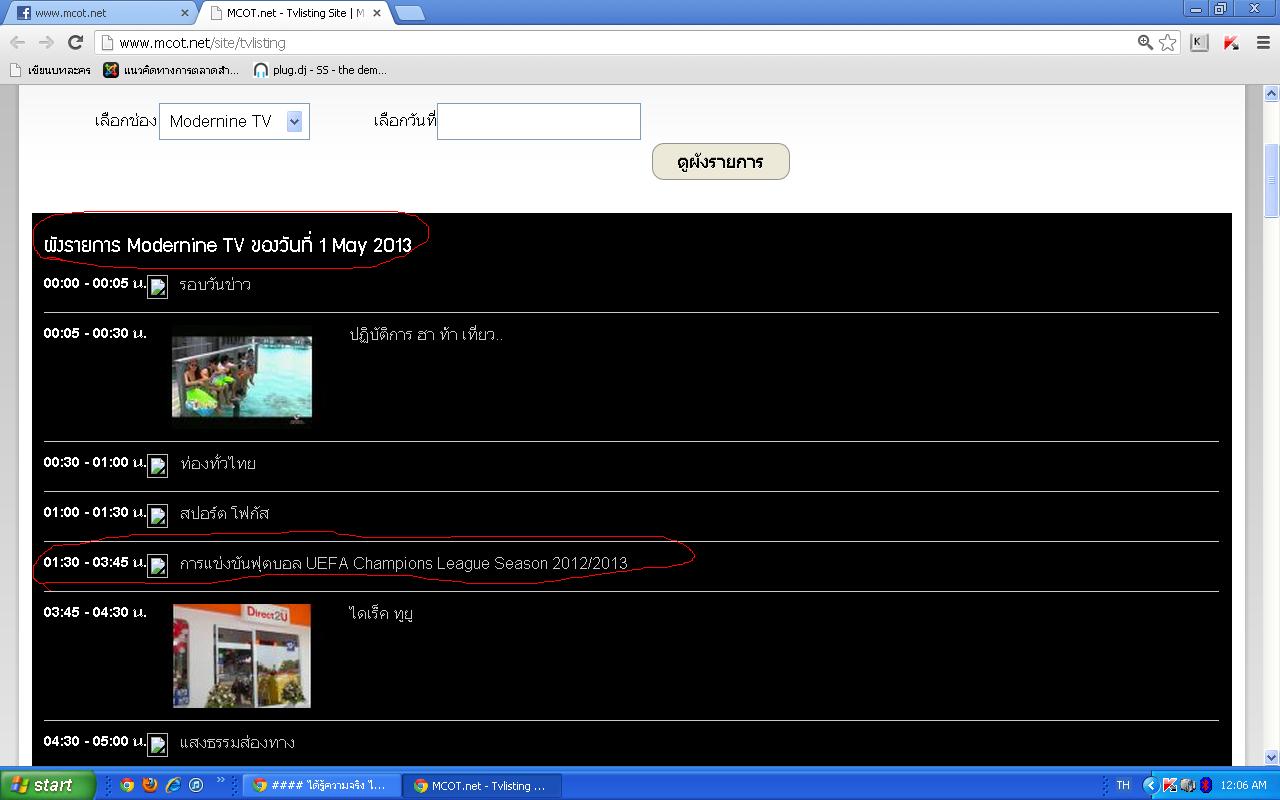The width and height of the screenshot is (1280, 800).
Task: Click the TH language indicator in taskbar
Action: click(x=1123, y=785)
